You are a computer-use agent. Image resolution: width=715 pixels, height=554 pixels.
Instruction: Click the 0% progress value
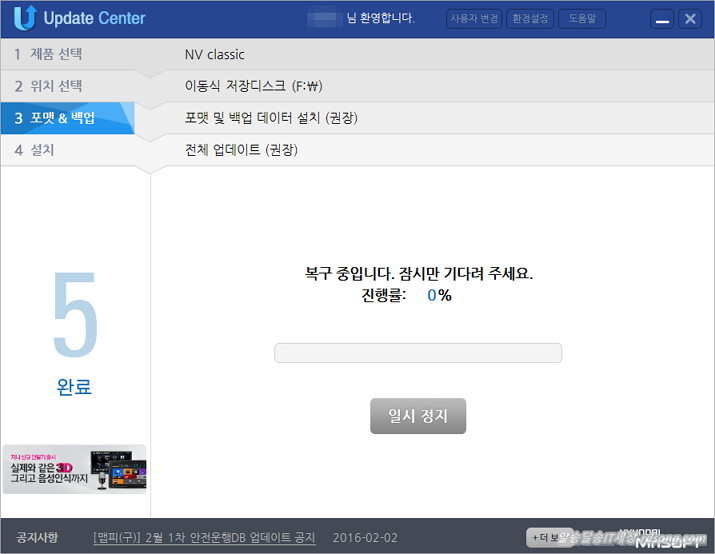[x=439, y=295]
